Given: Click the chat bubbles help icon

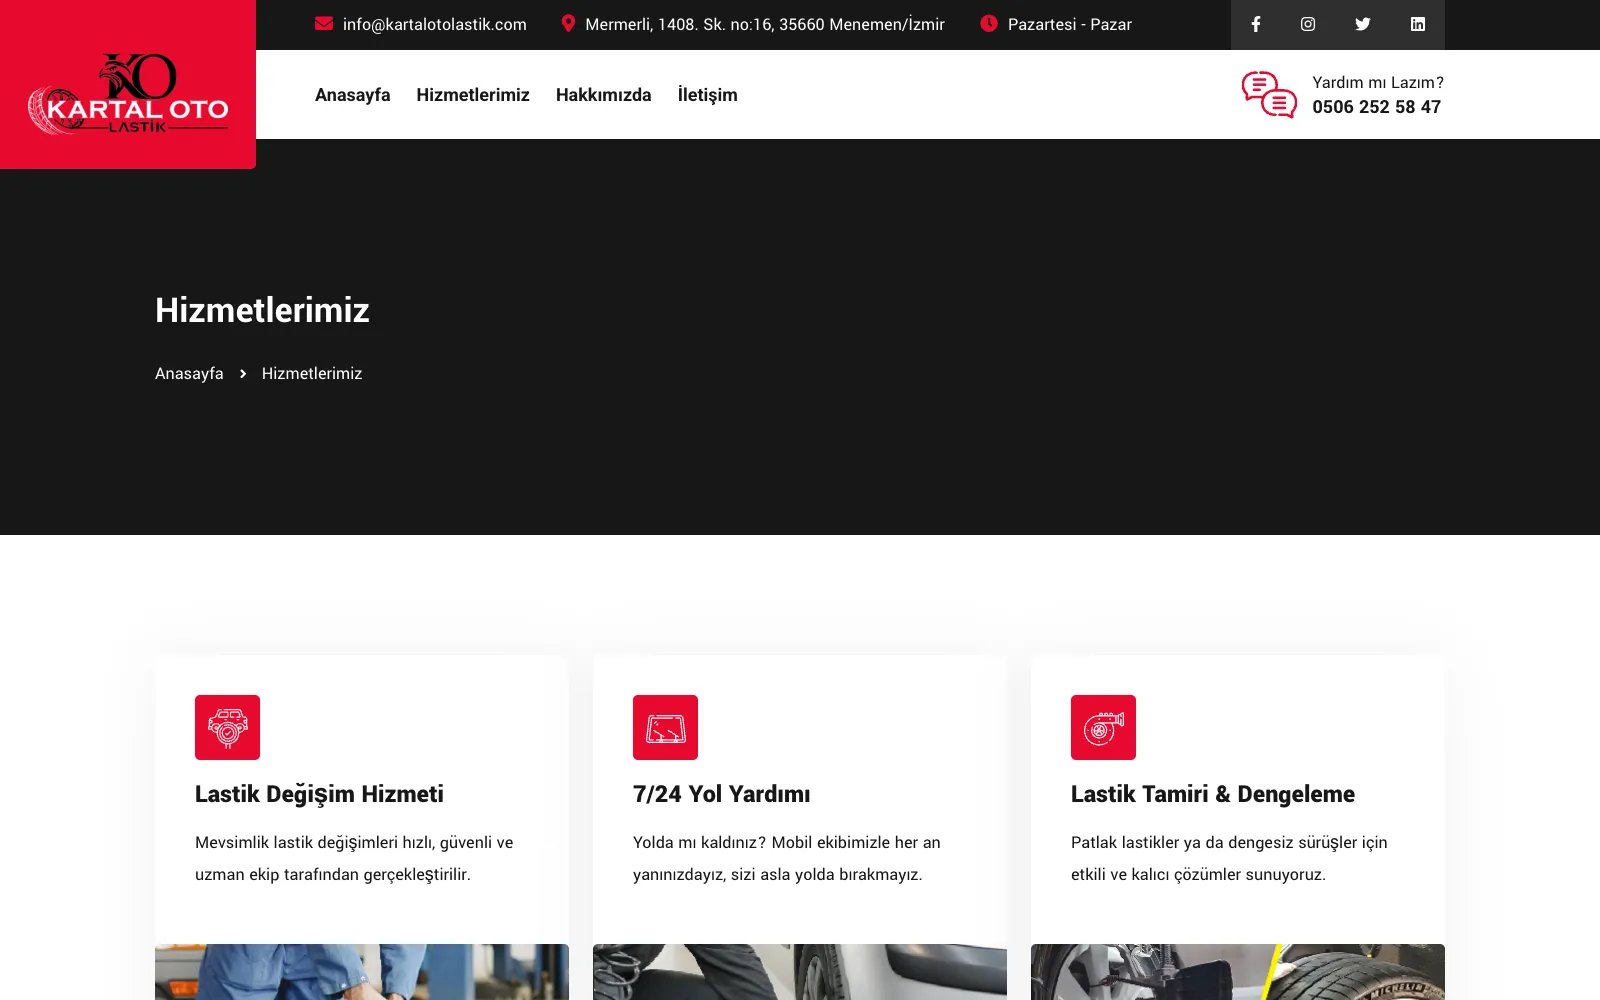Looking at the screenshot, I should tap(1269, 95).
